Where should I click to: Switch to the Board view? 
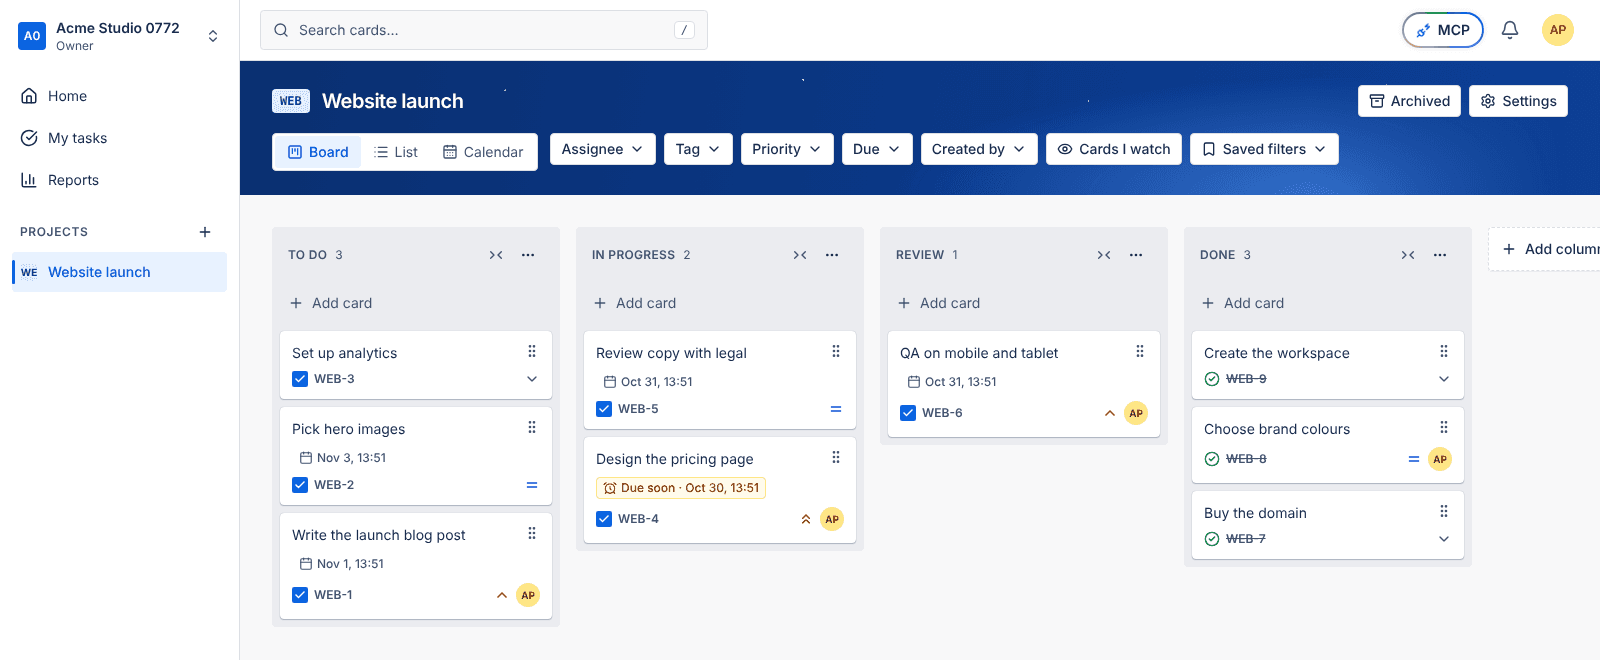coord(318,152)
